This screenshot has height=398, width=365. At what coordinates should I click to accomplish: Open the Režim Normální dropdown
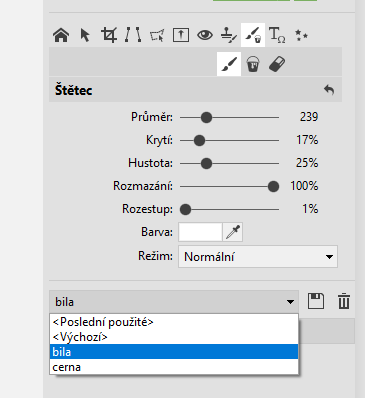point(258,257)
